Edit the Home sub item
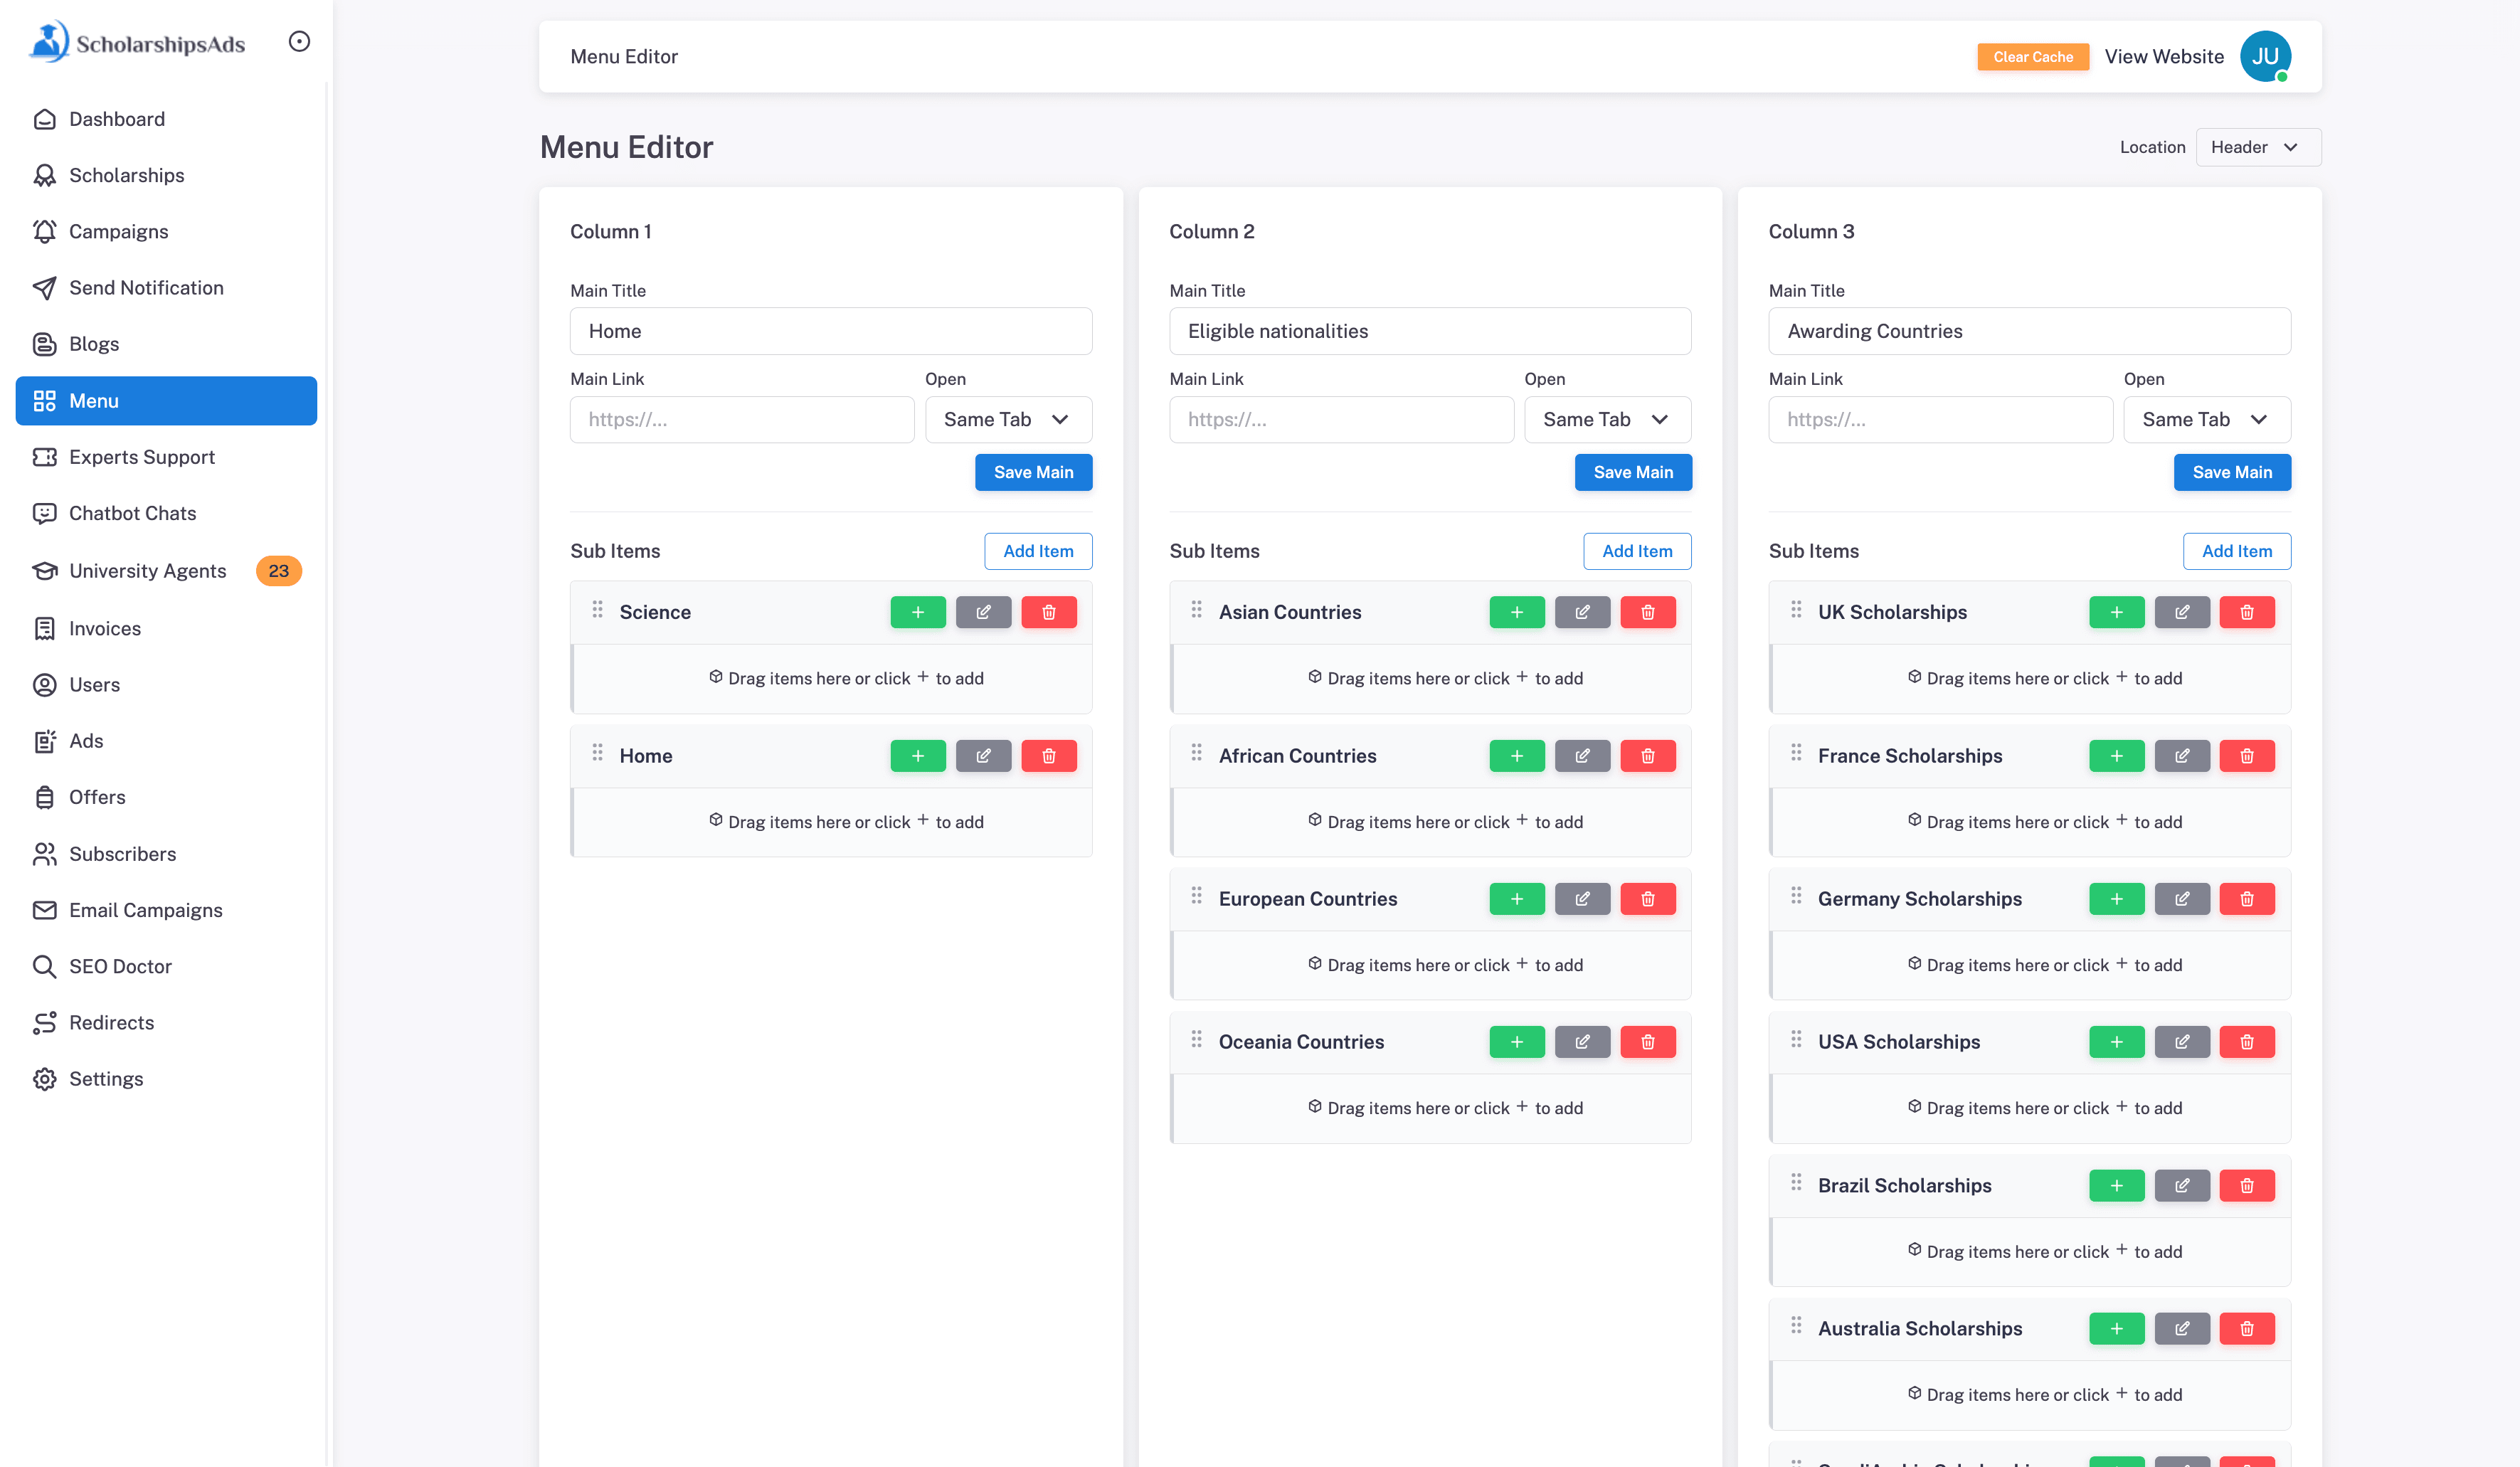This screenshot has height=1467, width=2520. pos(983,756)
